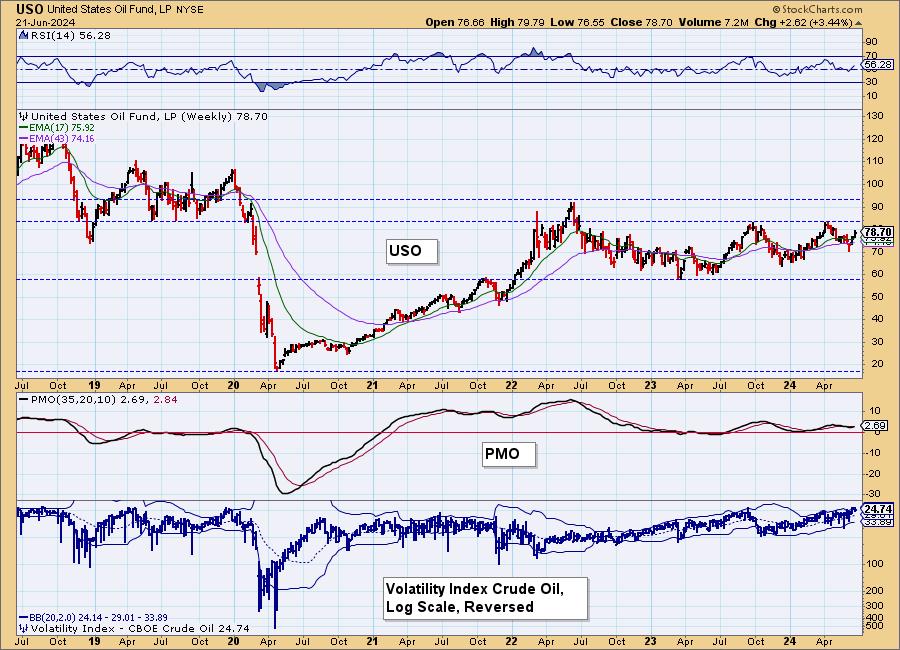Screen dimensions: 900x650
Task: Click the USO annotation box on the price chart
Action: (x=412, y=252)
